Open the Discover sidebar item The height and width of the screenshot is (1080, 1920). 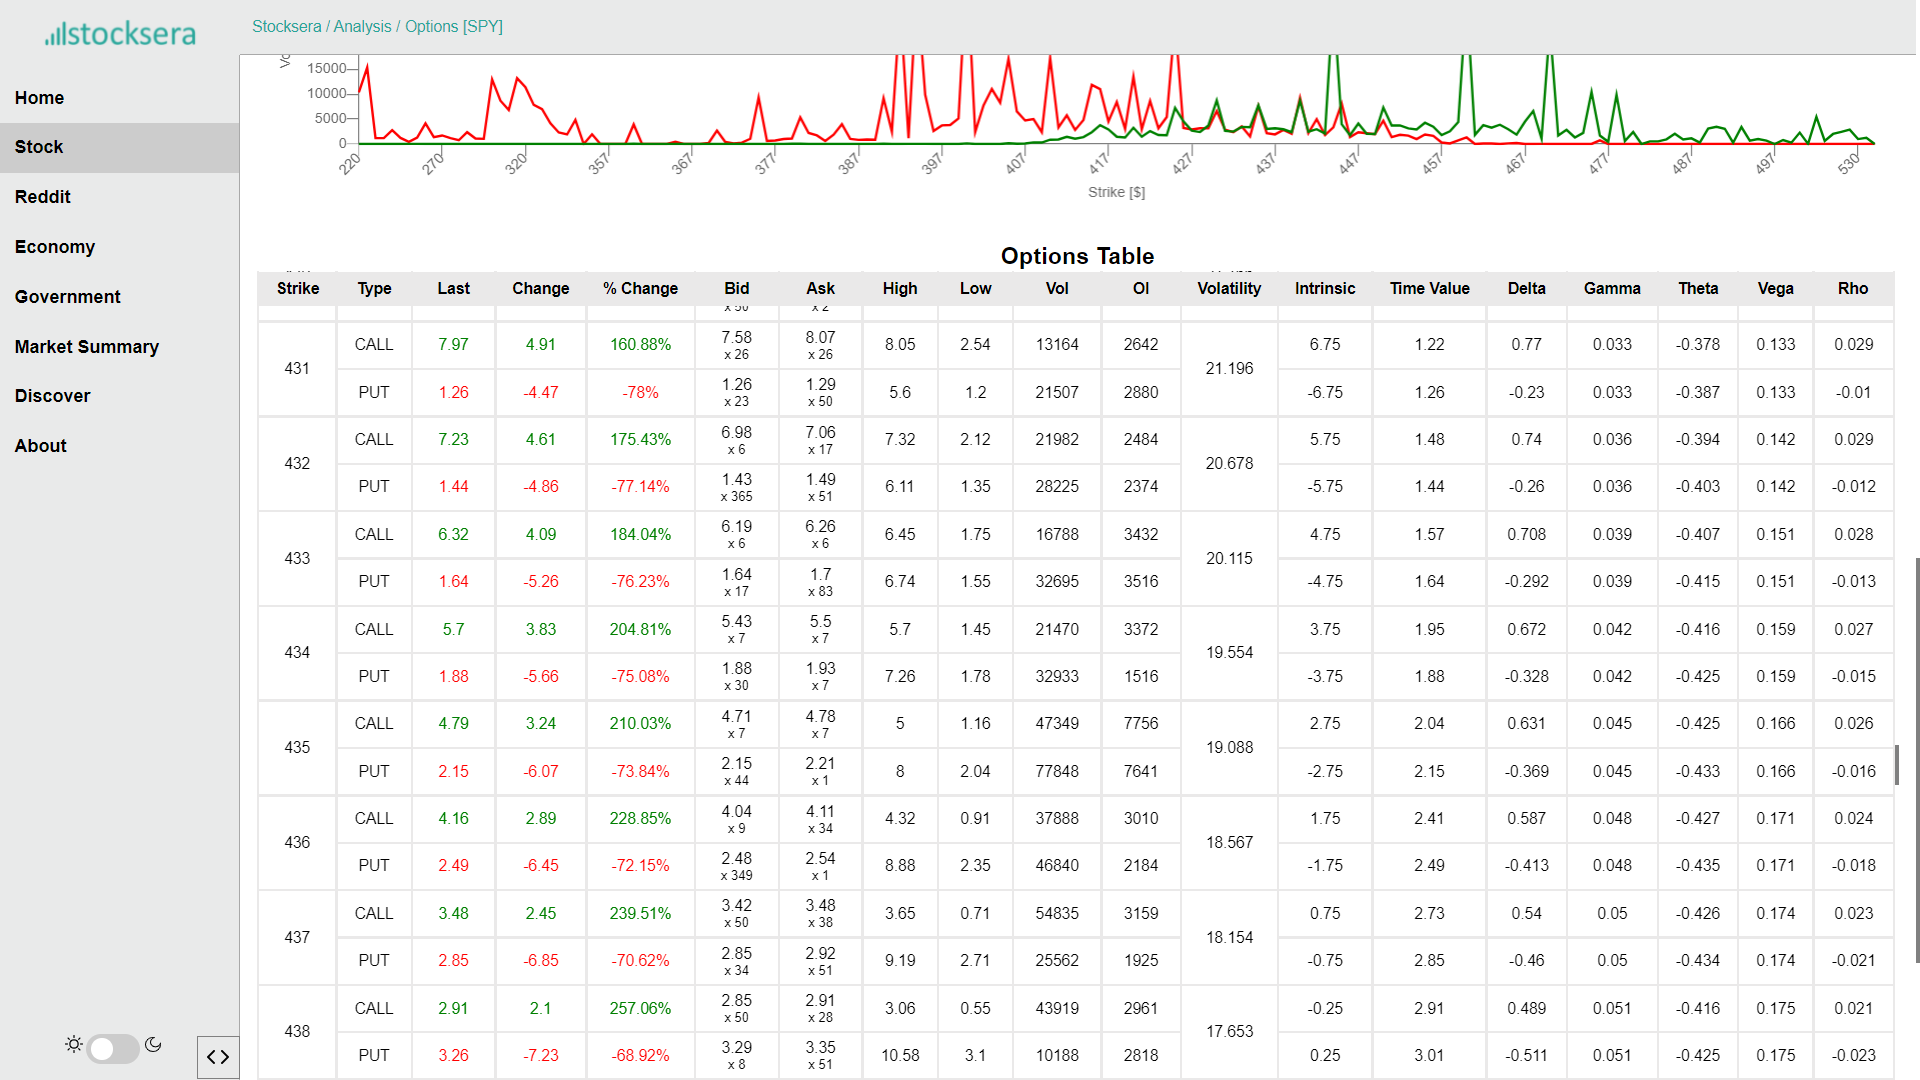52,396
